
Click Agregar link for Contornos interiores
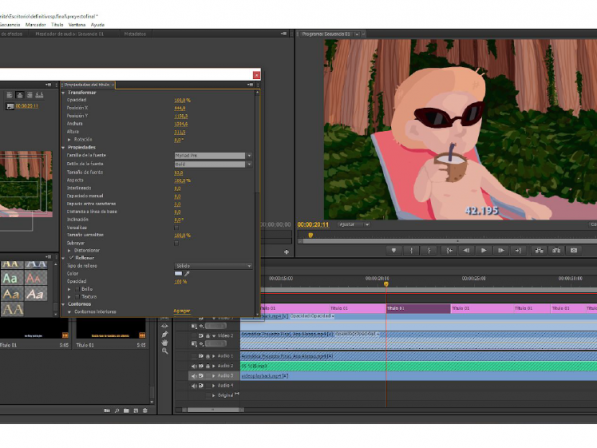pos(182,311)
